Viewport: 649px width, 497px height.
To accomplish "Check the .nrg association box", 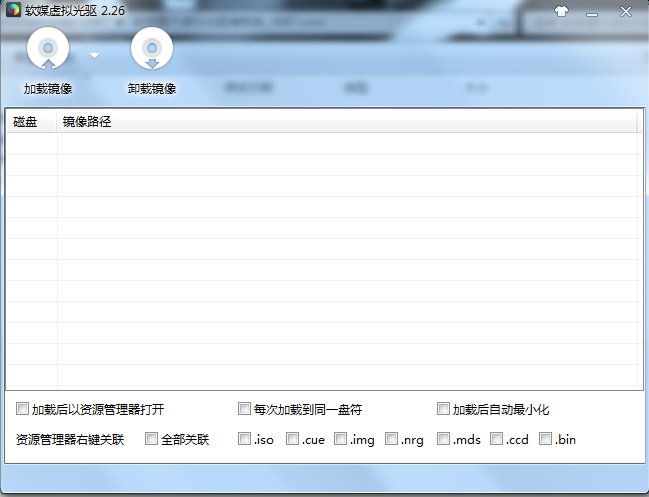I will click(391, 439).
